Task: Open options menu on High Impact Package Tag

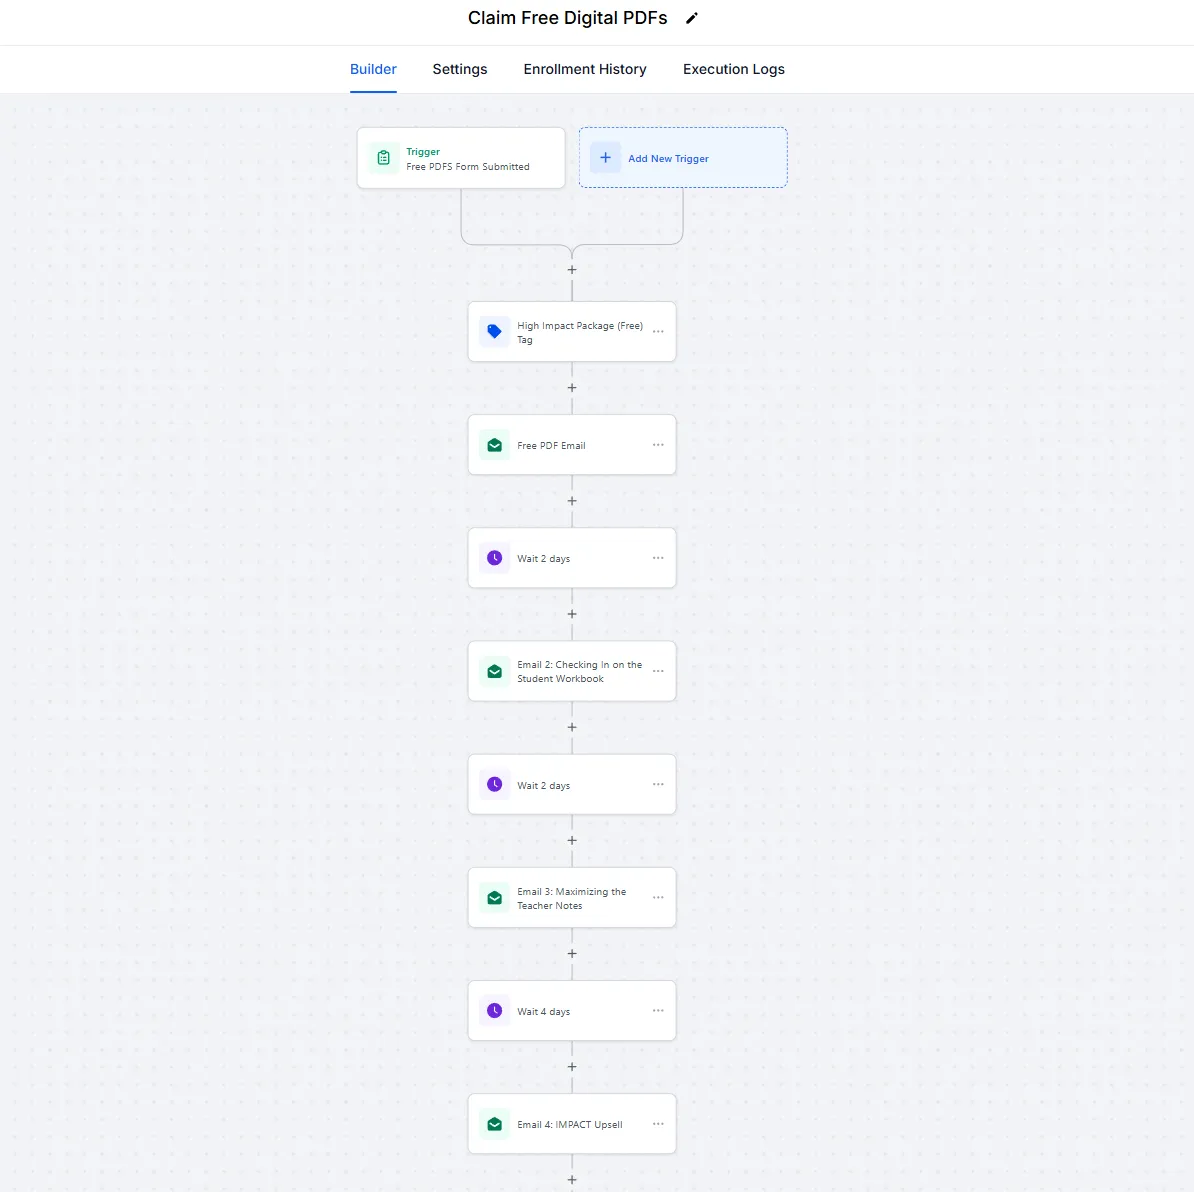Action: pyautogui.click(x=658, y=331)
